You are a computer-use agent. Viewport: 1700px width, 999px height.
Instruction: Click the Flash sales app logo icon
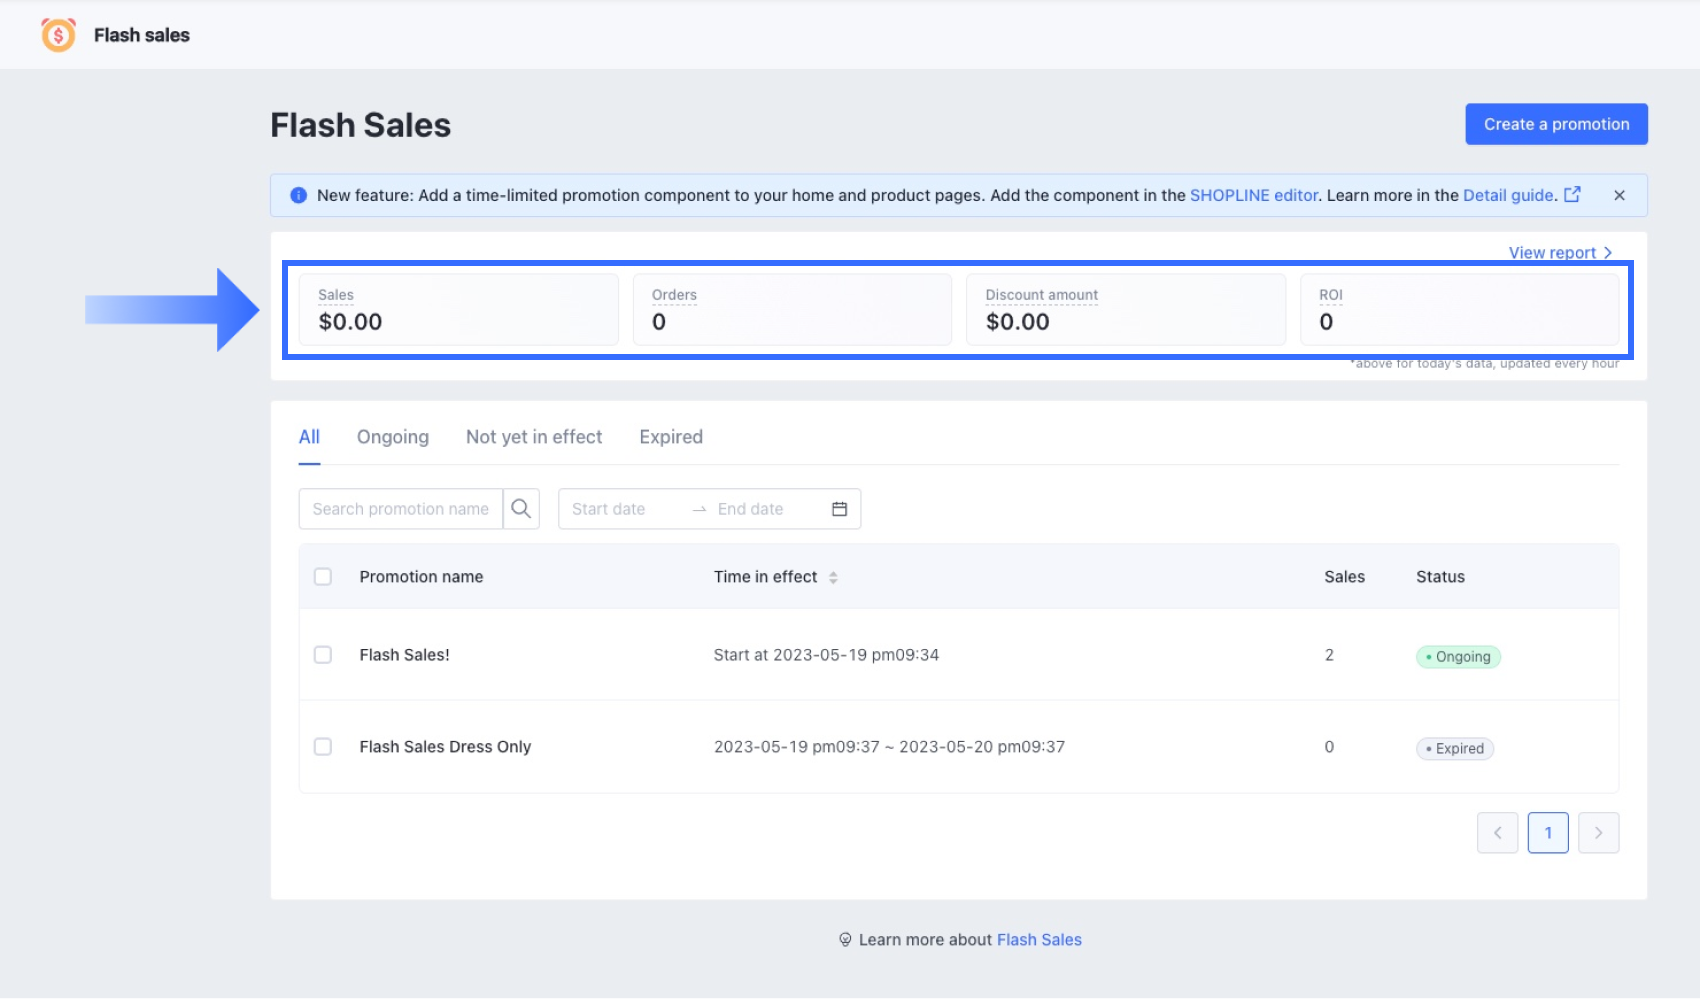point(58,35)
